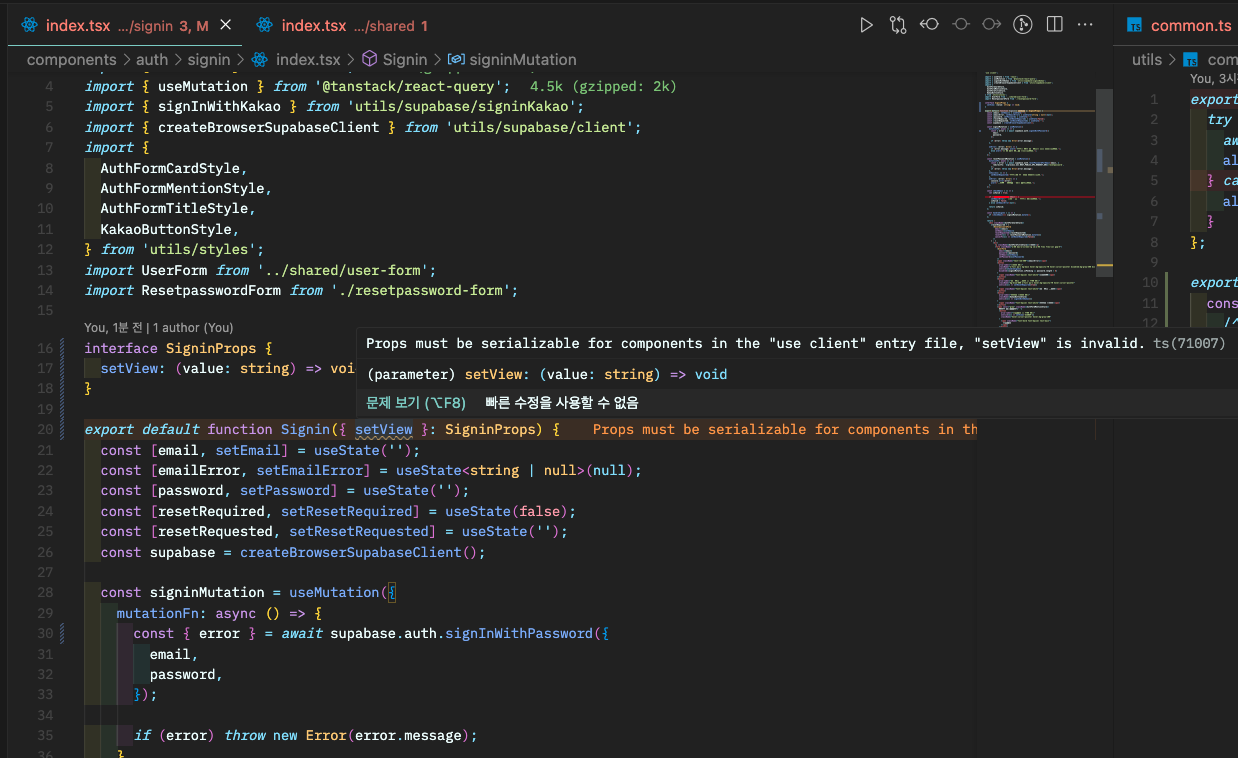Click 'signInWithPassword' on line 30

[519, 634]
